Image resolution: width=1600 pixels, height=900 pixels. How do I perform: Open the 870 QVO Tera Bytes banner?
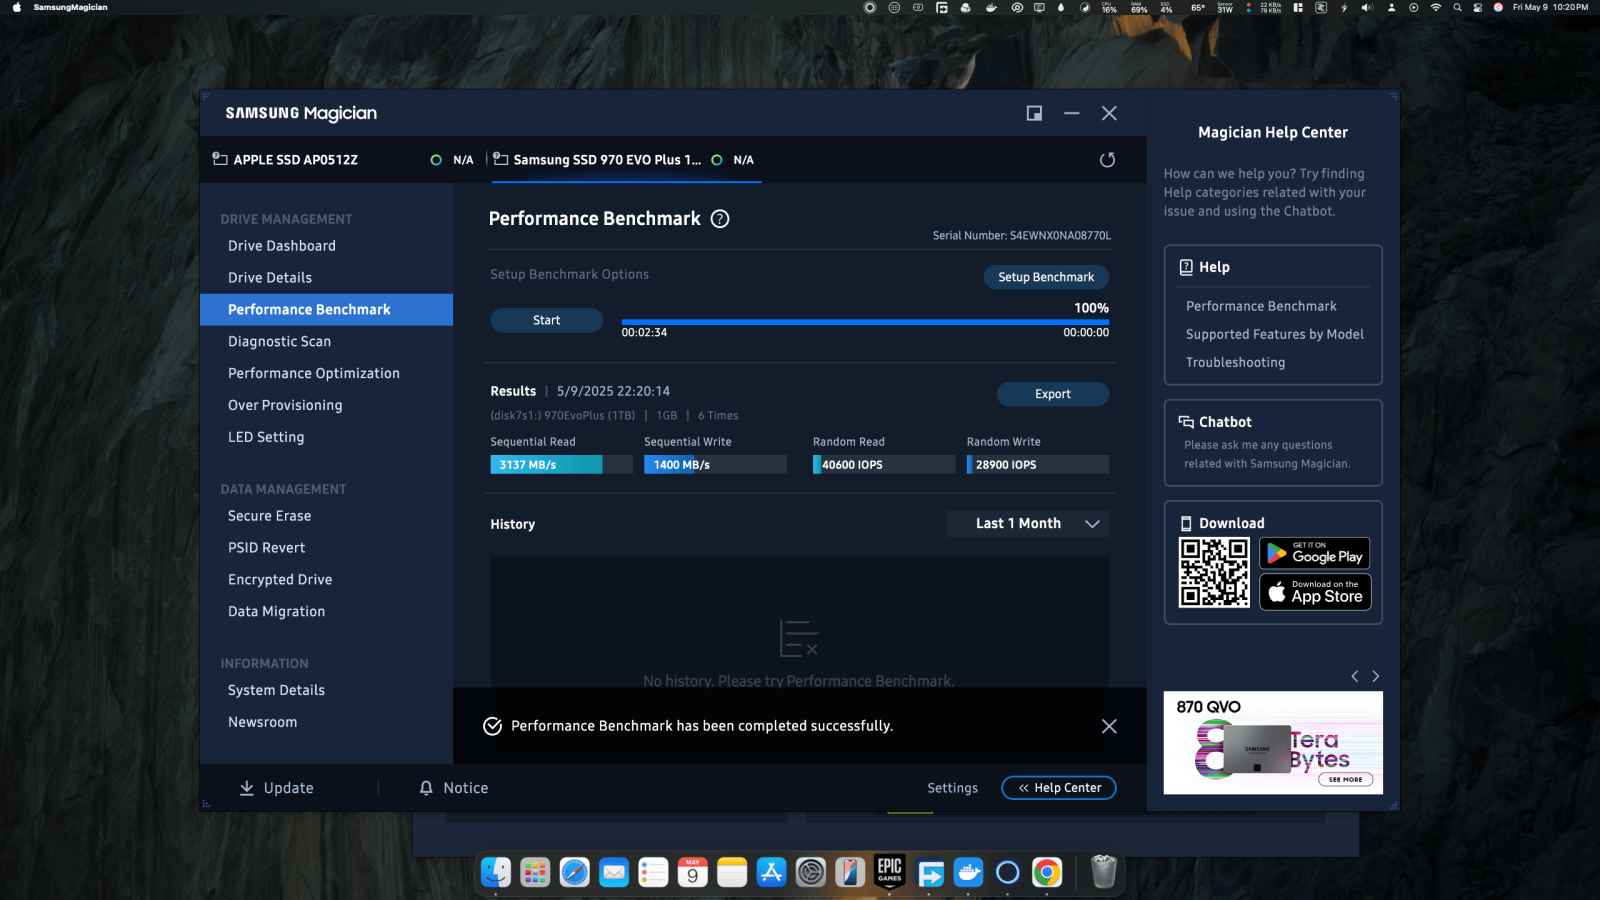point(1273,743)
